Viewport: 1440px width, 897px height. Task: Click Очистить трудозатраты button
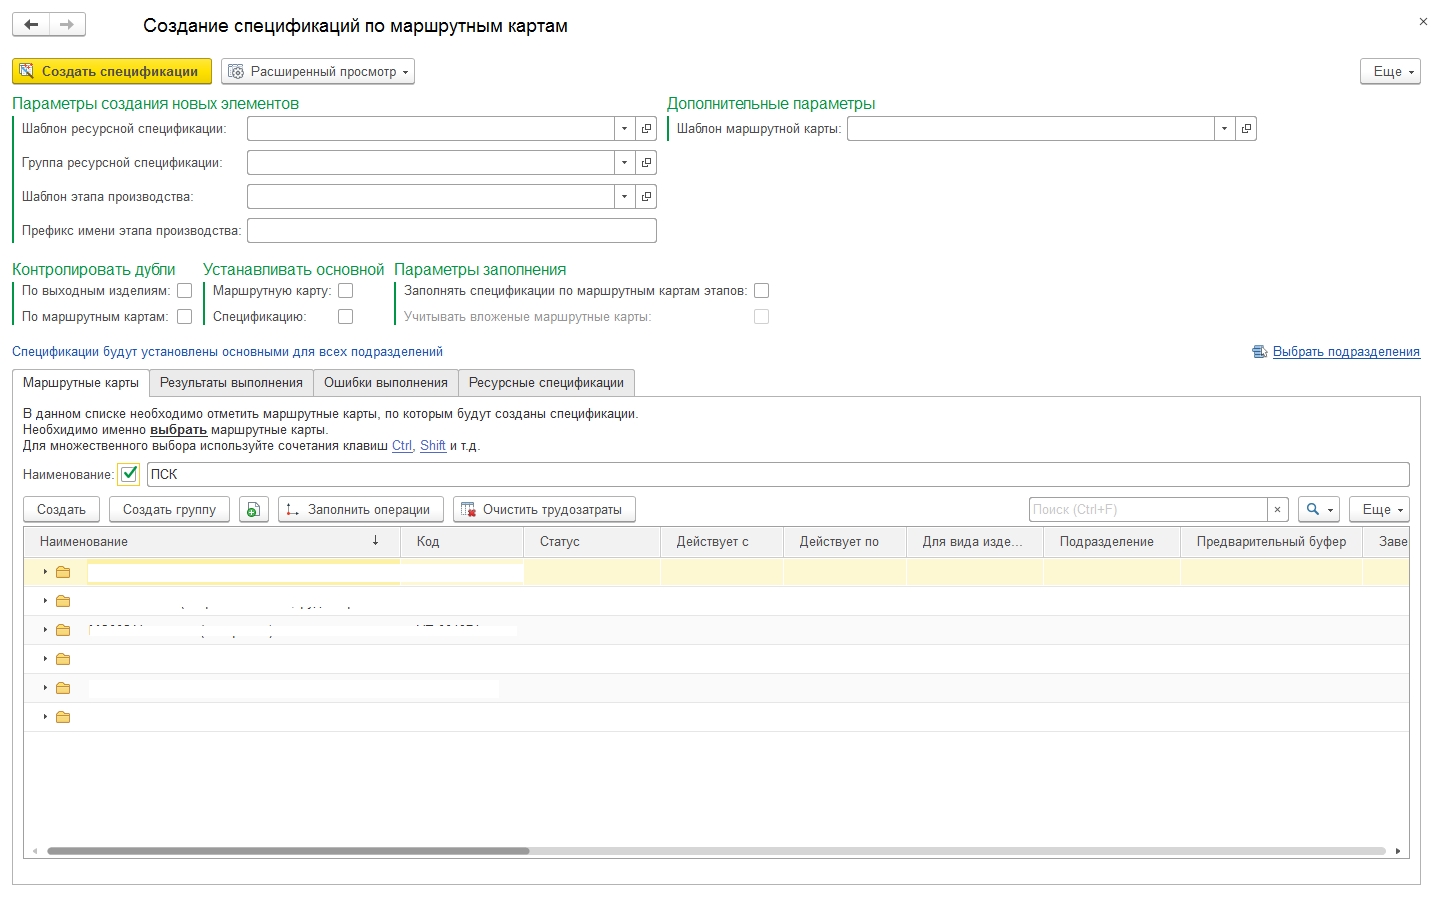pos(544,510)
